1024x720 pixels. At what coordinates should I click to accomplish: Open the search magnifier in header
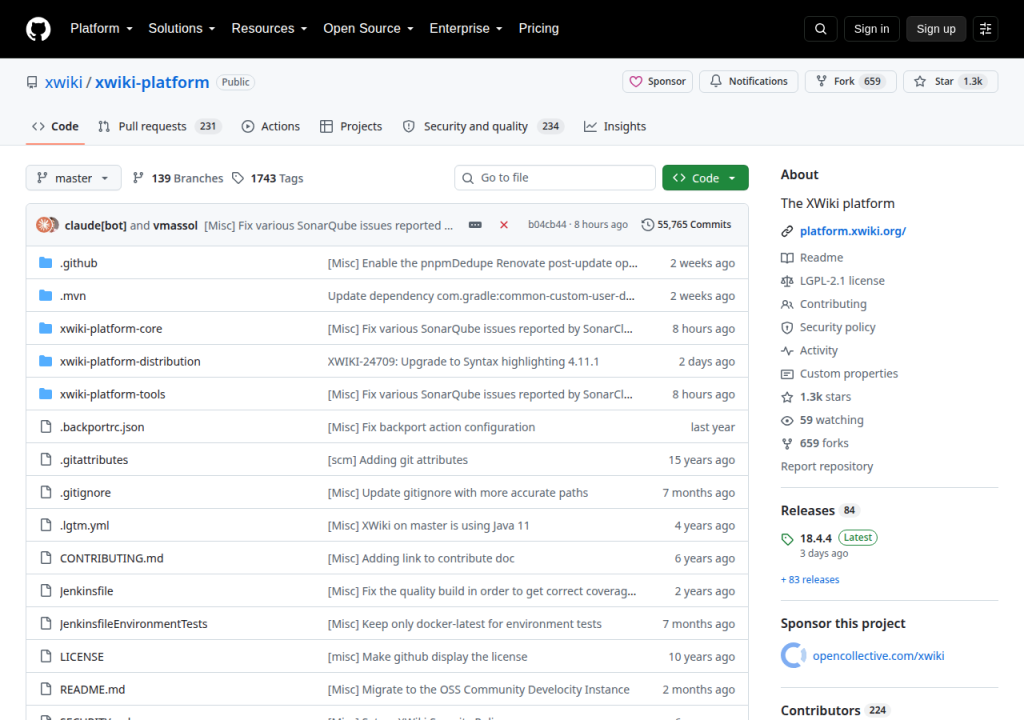click(x=820, y=29)
